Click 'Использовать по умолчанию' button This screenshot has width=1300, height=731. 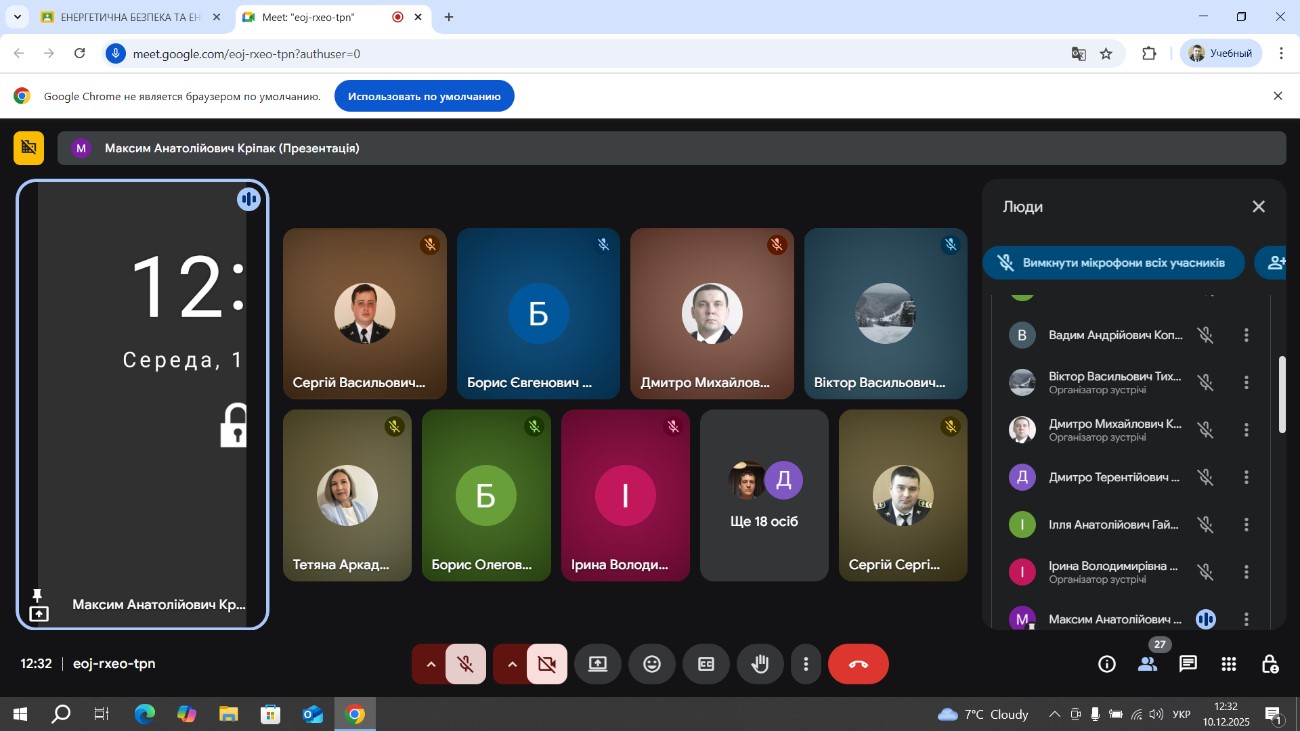pyautogui.click(x=424, y=96)
